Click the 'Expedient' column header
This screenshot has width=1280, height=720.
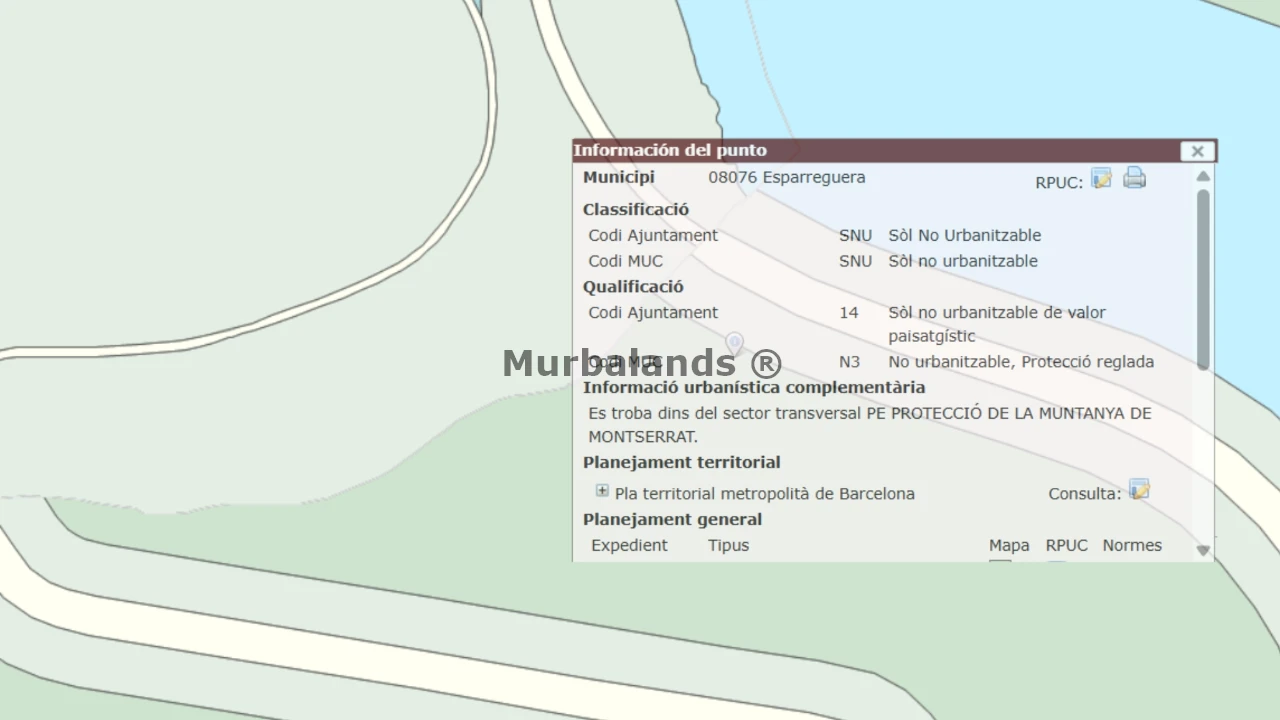click(x=629, y=546)
